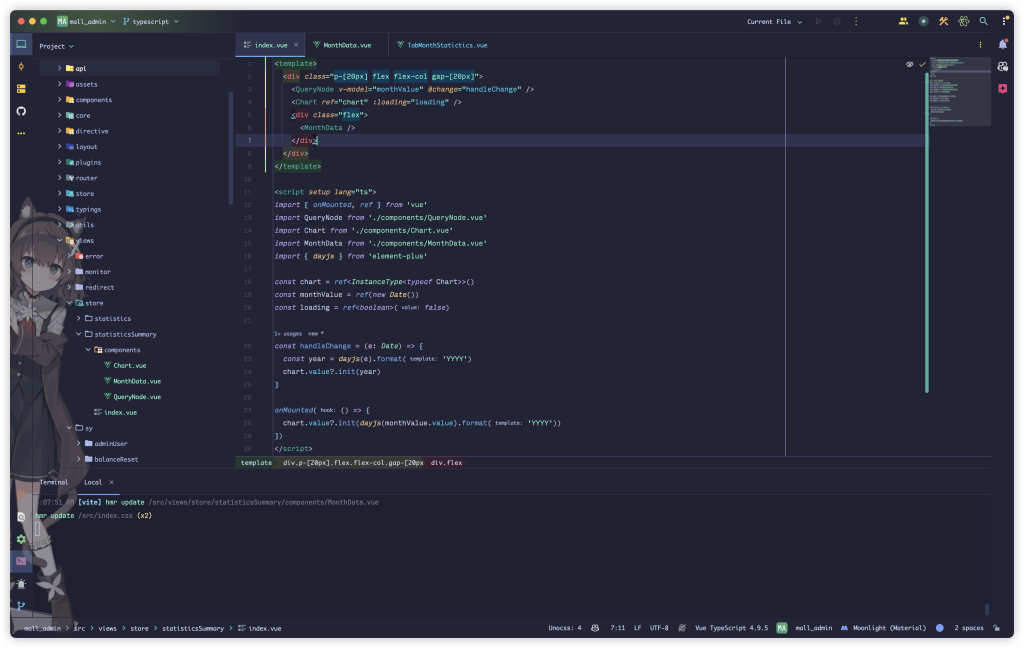Toggle the reader mode eye icon
The image size is (1024, 648).
[909, 64]
